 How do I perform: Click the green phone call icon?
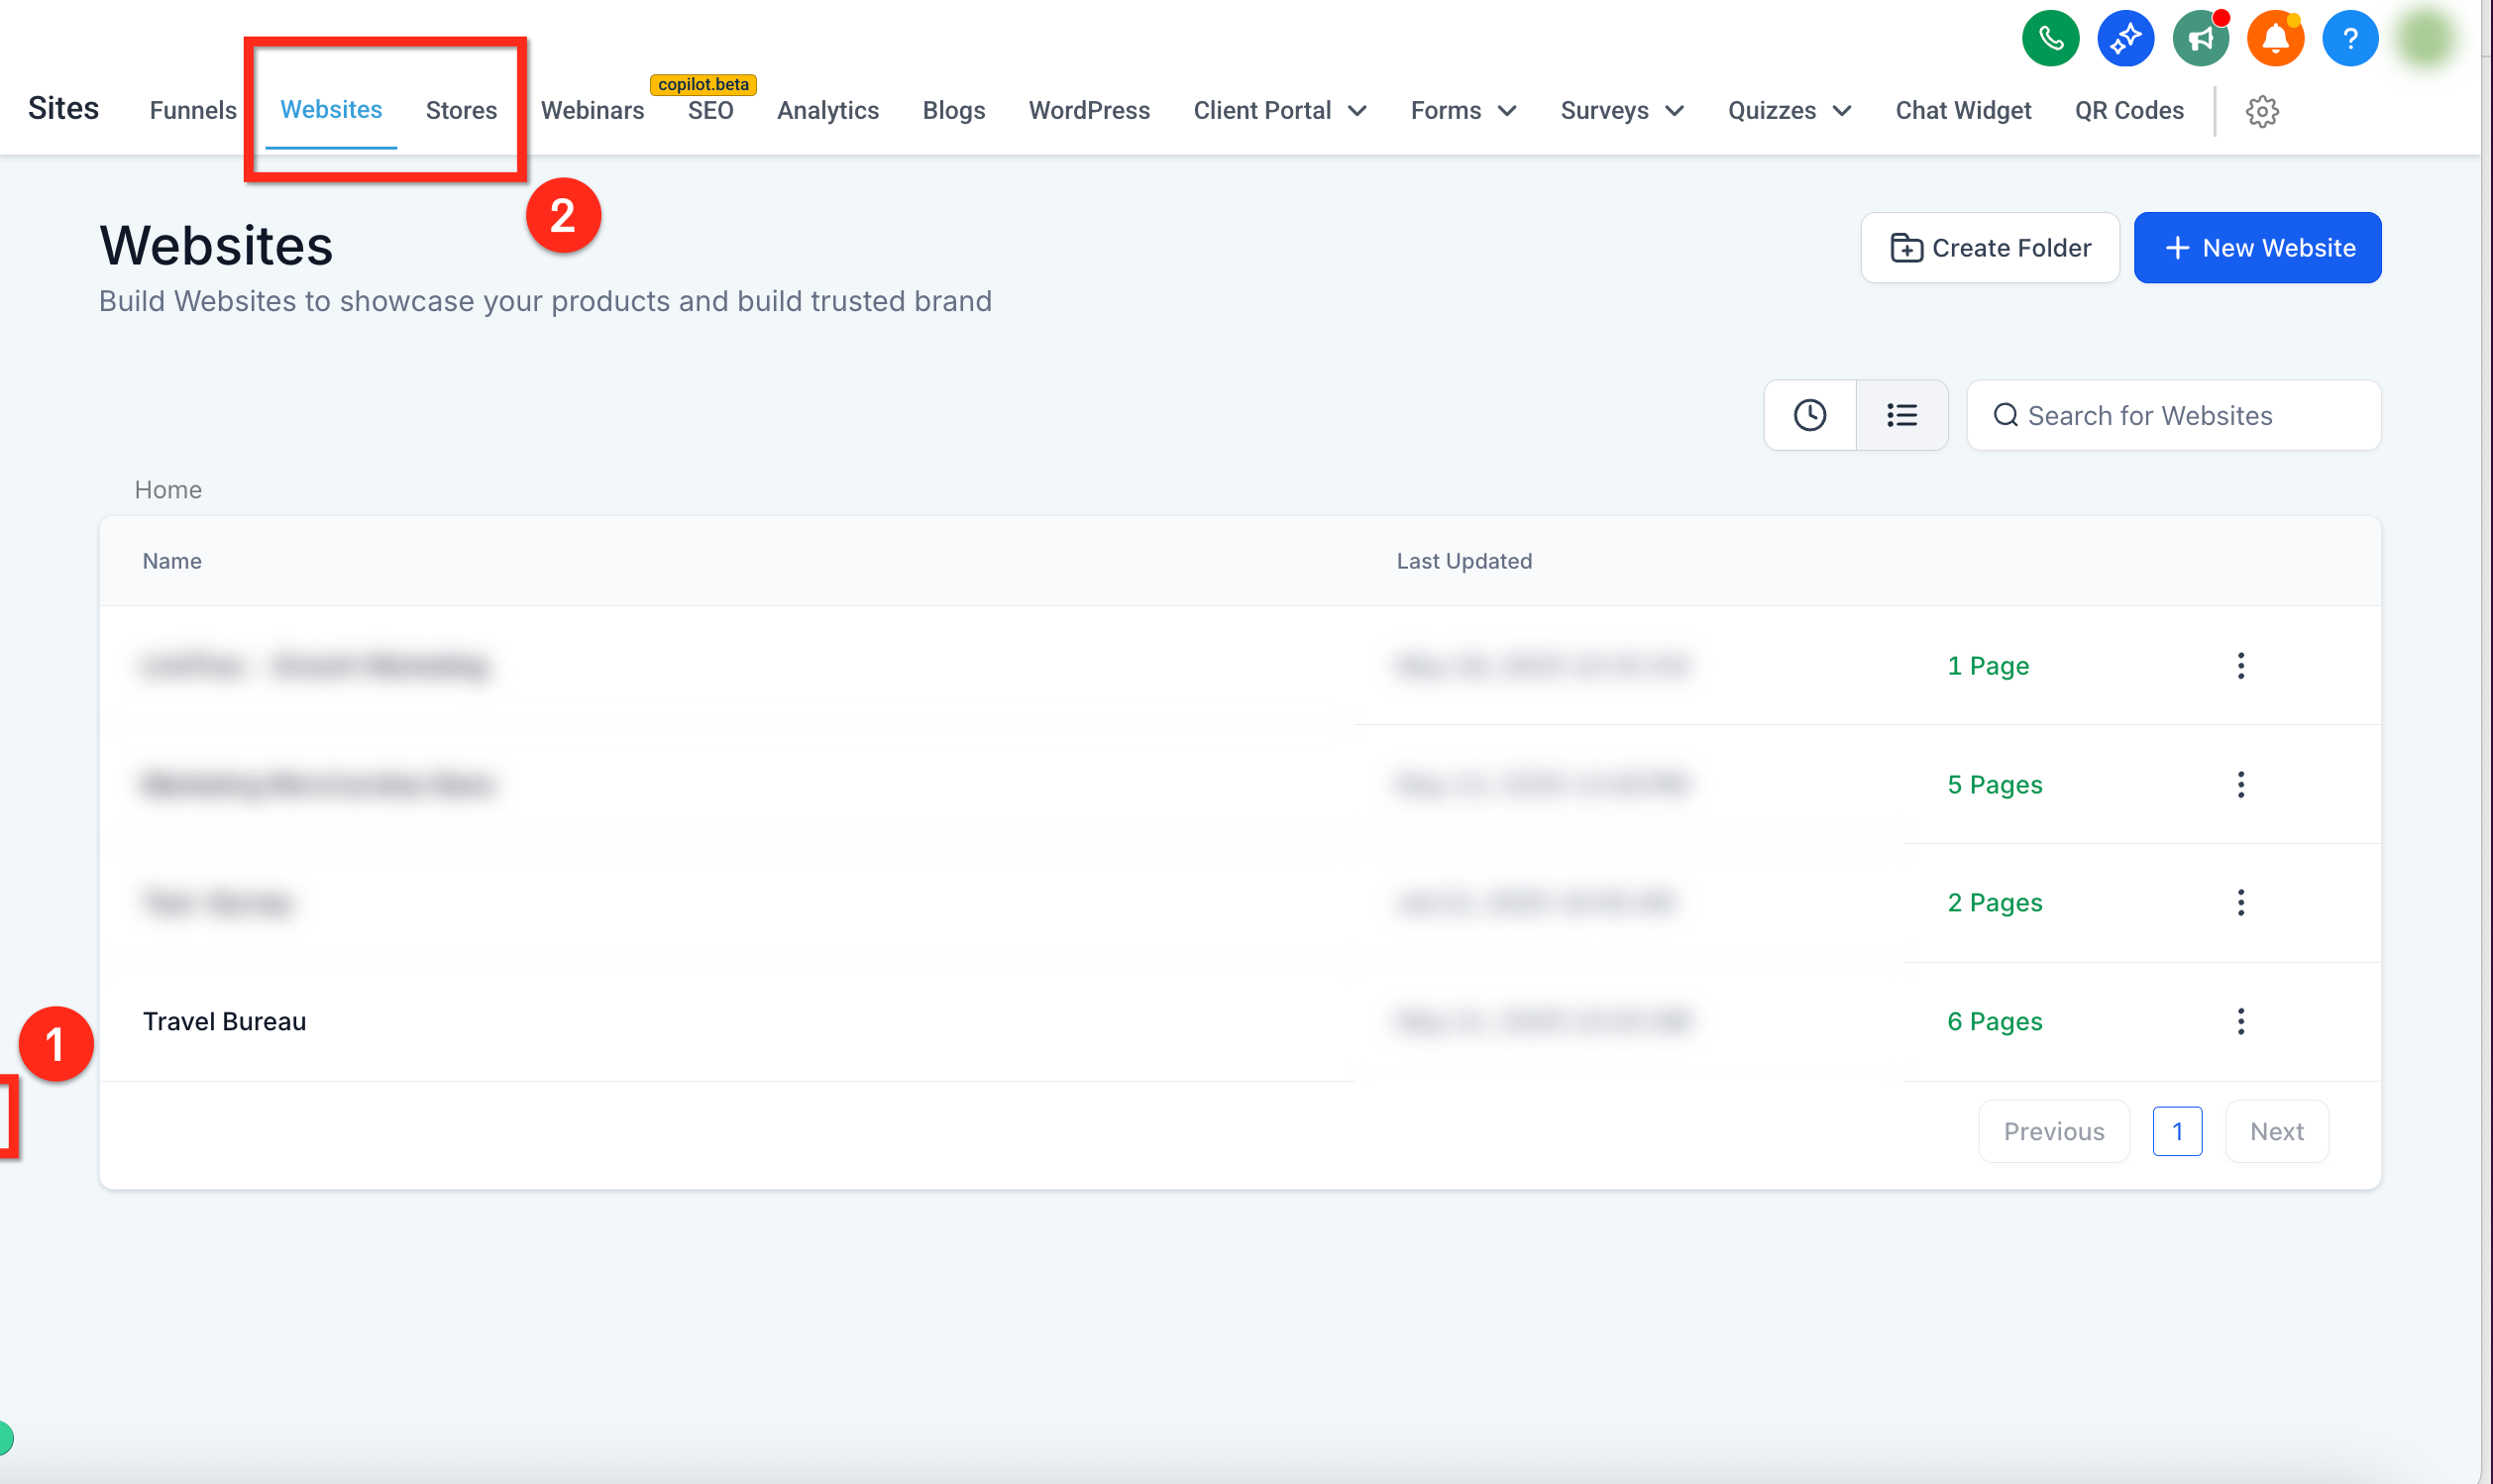click(x=2050, y=39)
